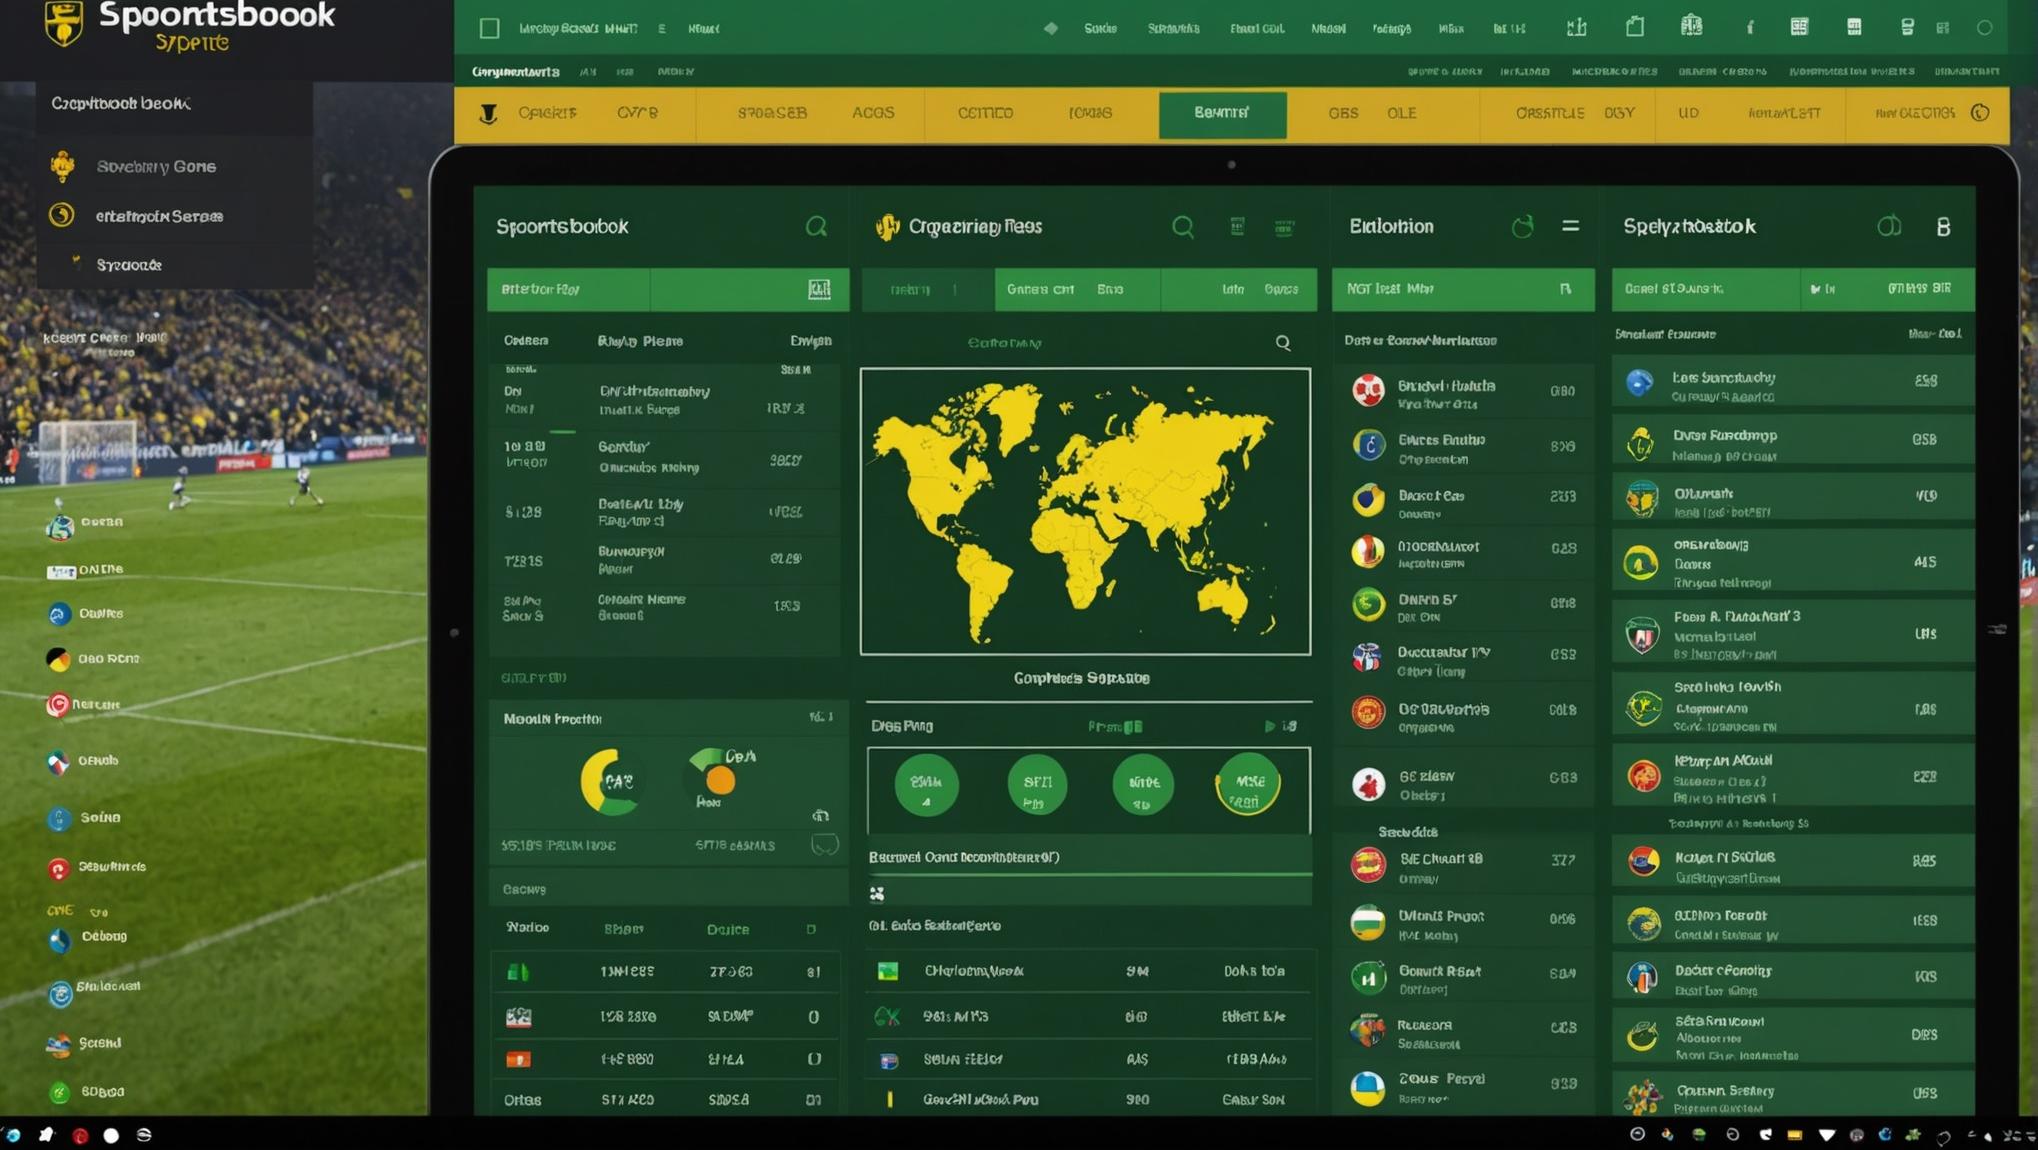Screen dimensions: 2038x1150
Task: Click the yellow-outlined circle button under Dres Pung
Action: [x=1248, y=783]
